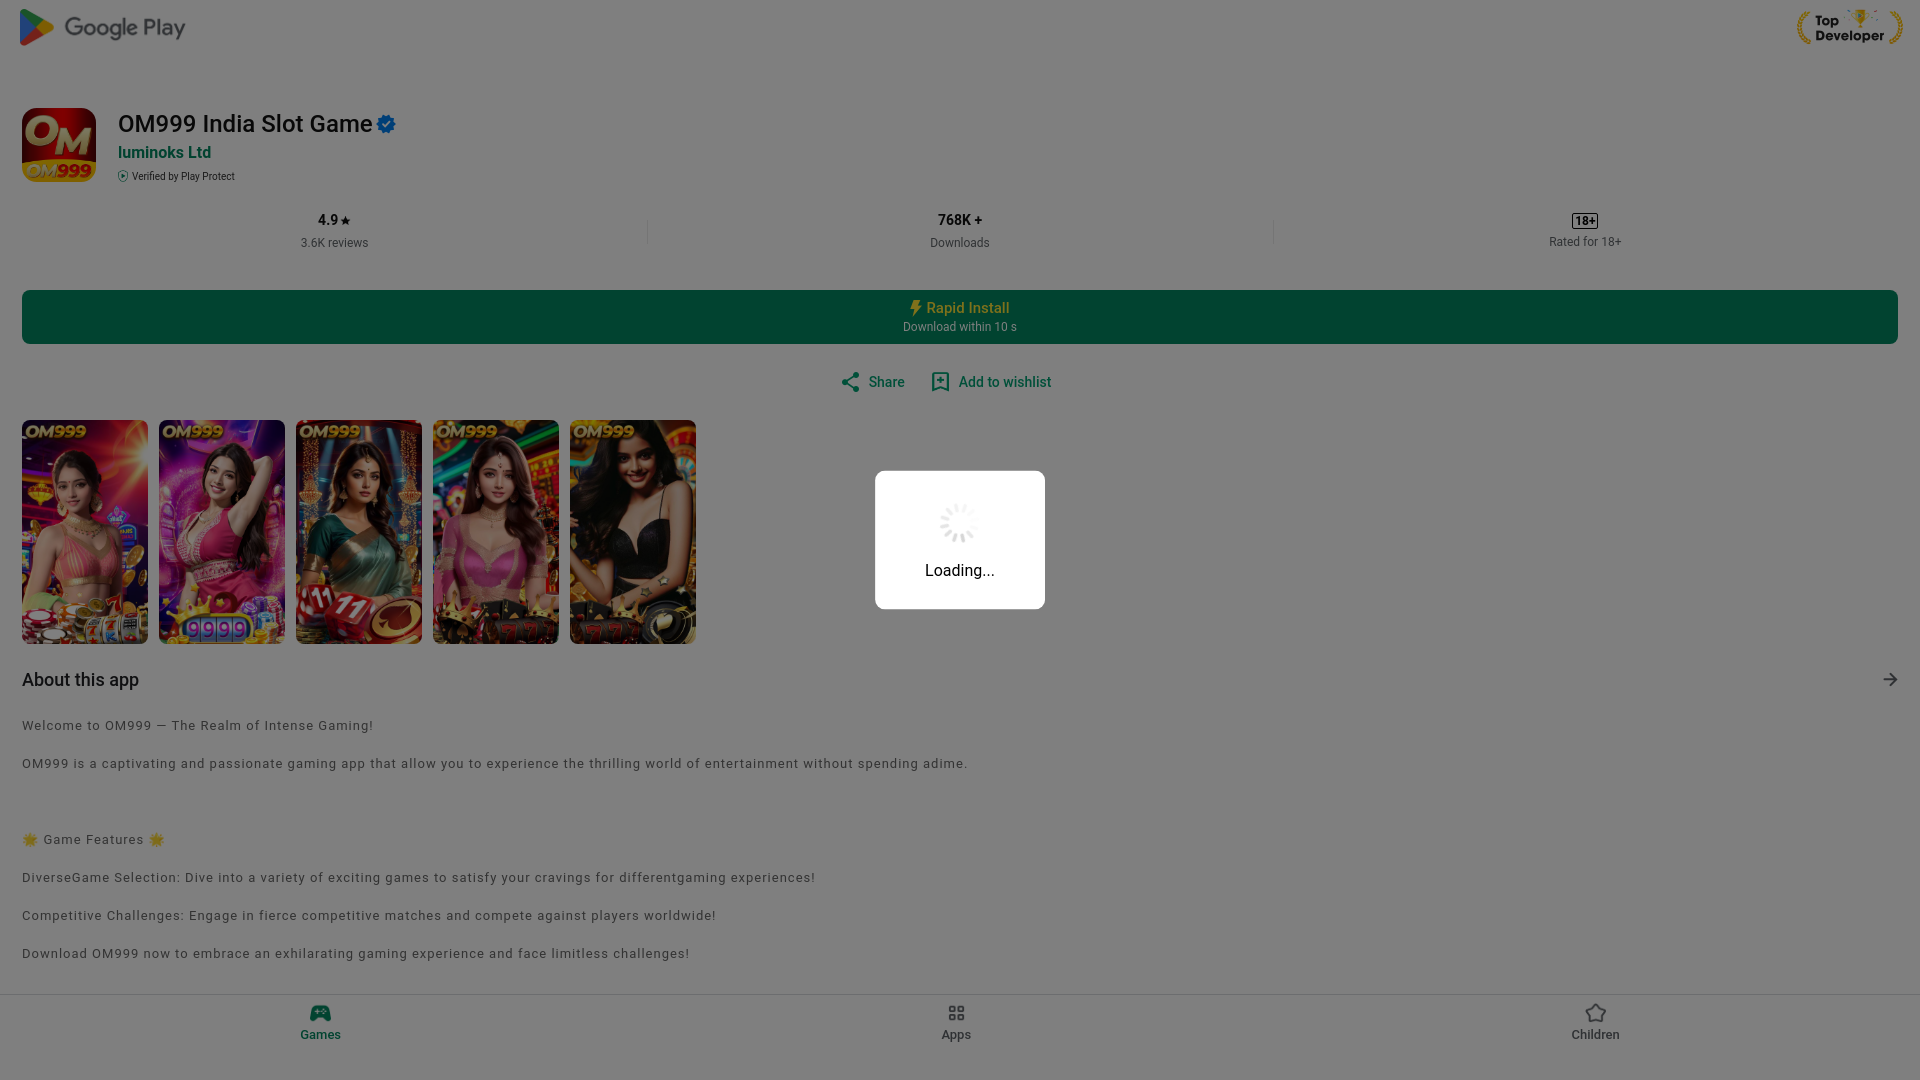Viewport: 1920px width, 1080px height.
Task: Expand About this app arrow
Action: [x=1890, y=680]
